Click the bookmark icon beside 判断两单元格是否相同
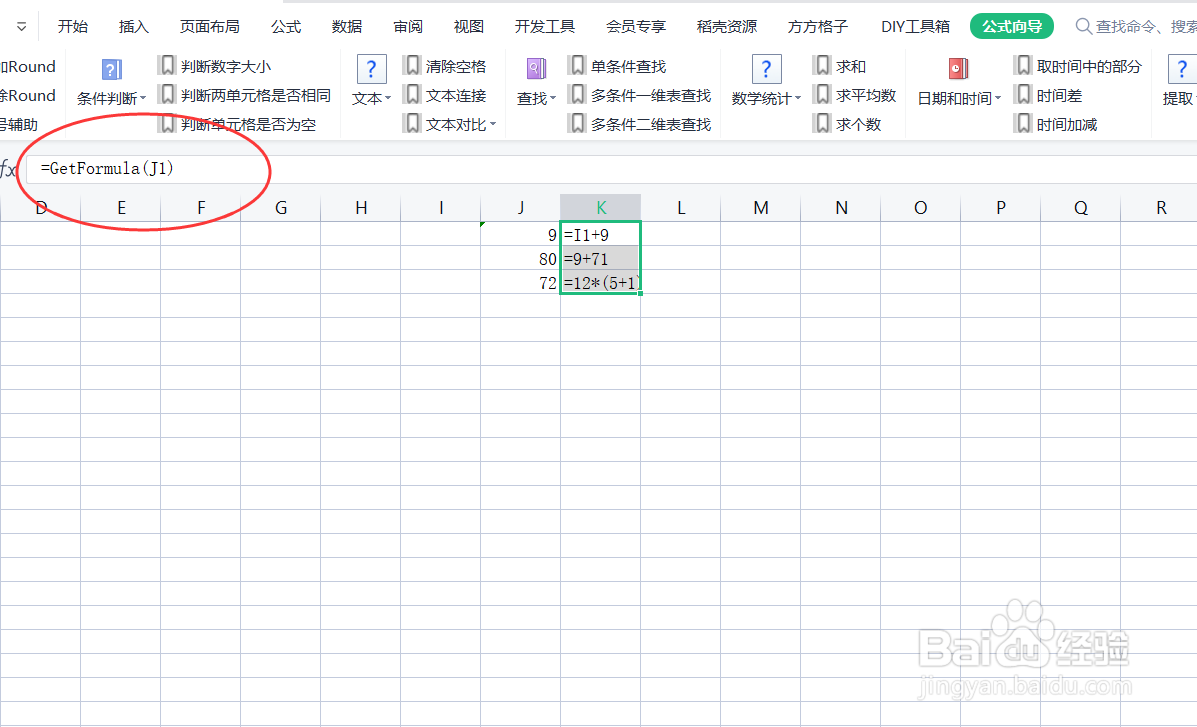1197x727 pixels. [x=167, y=95]
